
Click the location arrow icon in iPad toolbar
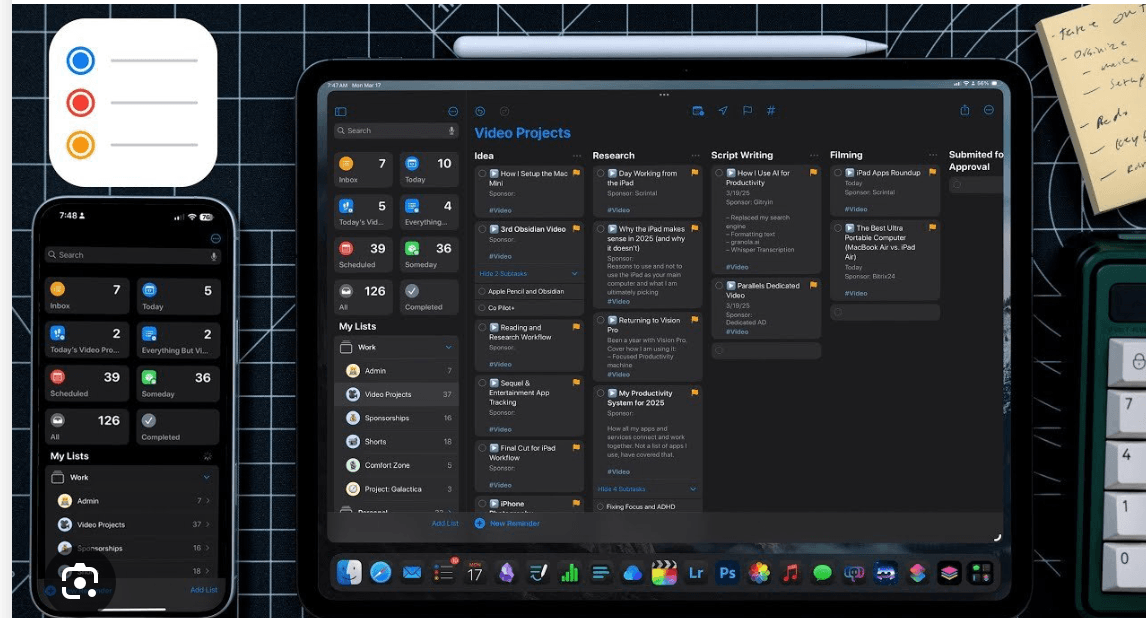pos(723,111)
